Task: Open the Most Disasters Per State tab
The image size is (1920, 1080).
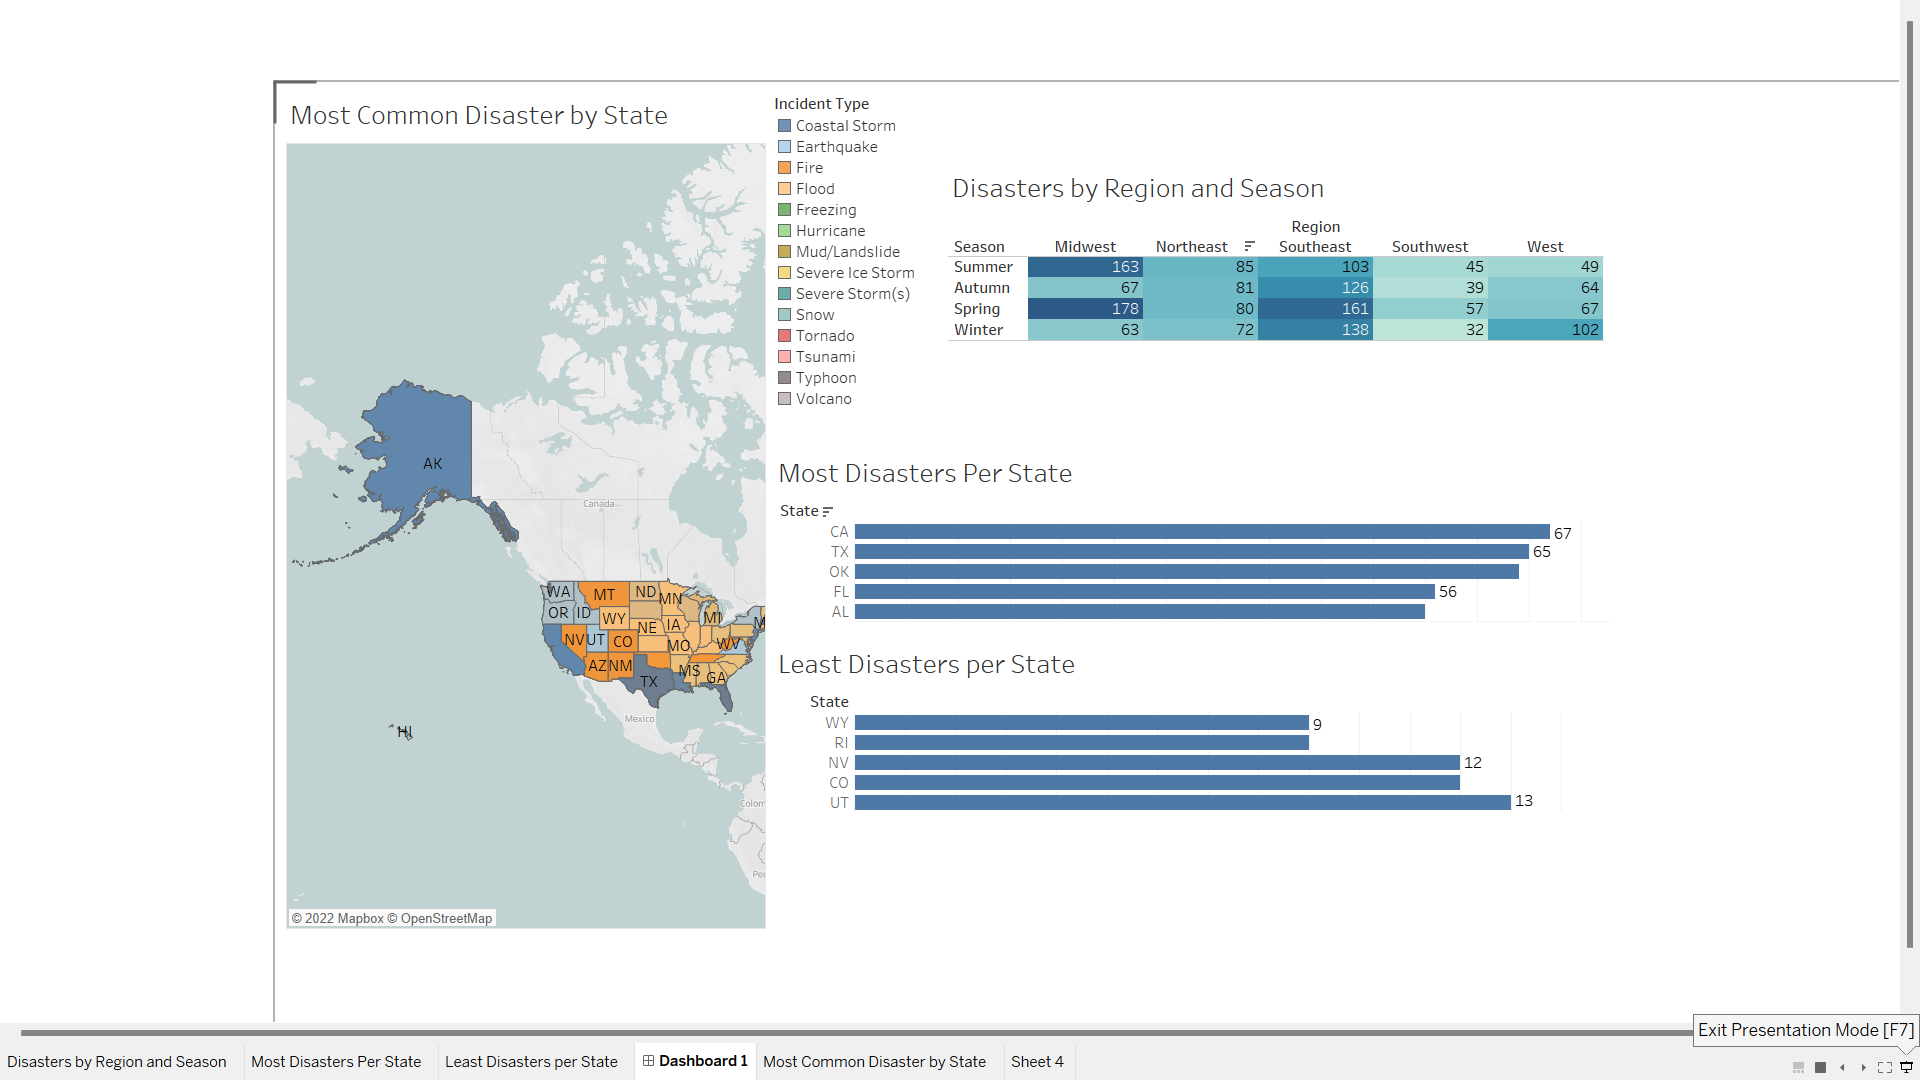Action: point(336,1061)
